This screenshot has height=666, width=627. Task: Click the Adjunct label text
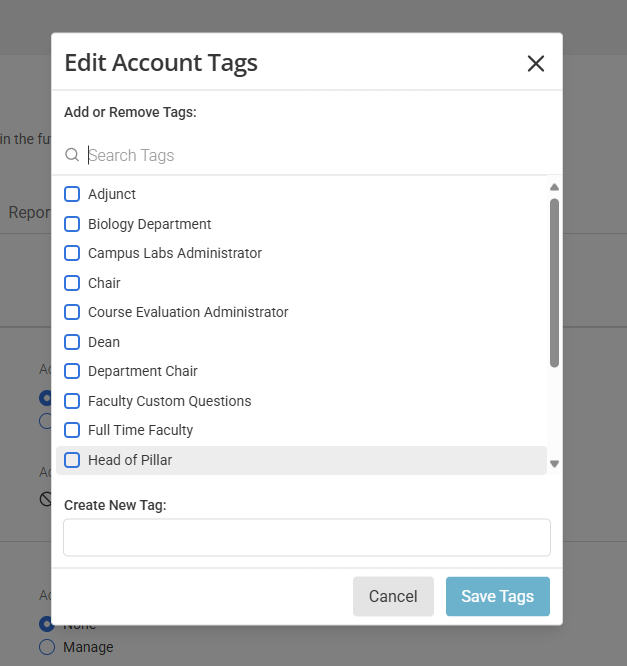pos(112,194)
